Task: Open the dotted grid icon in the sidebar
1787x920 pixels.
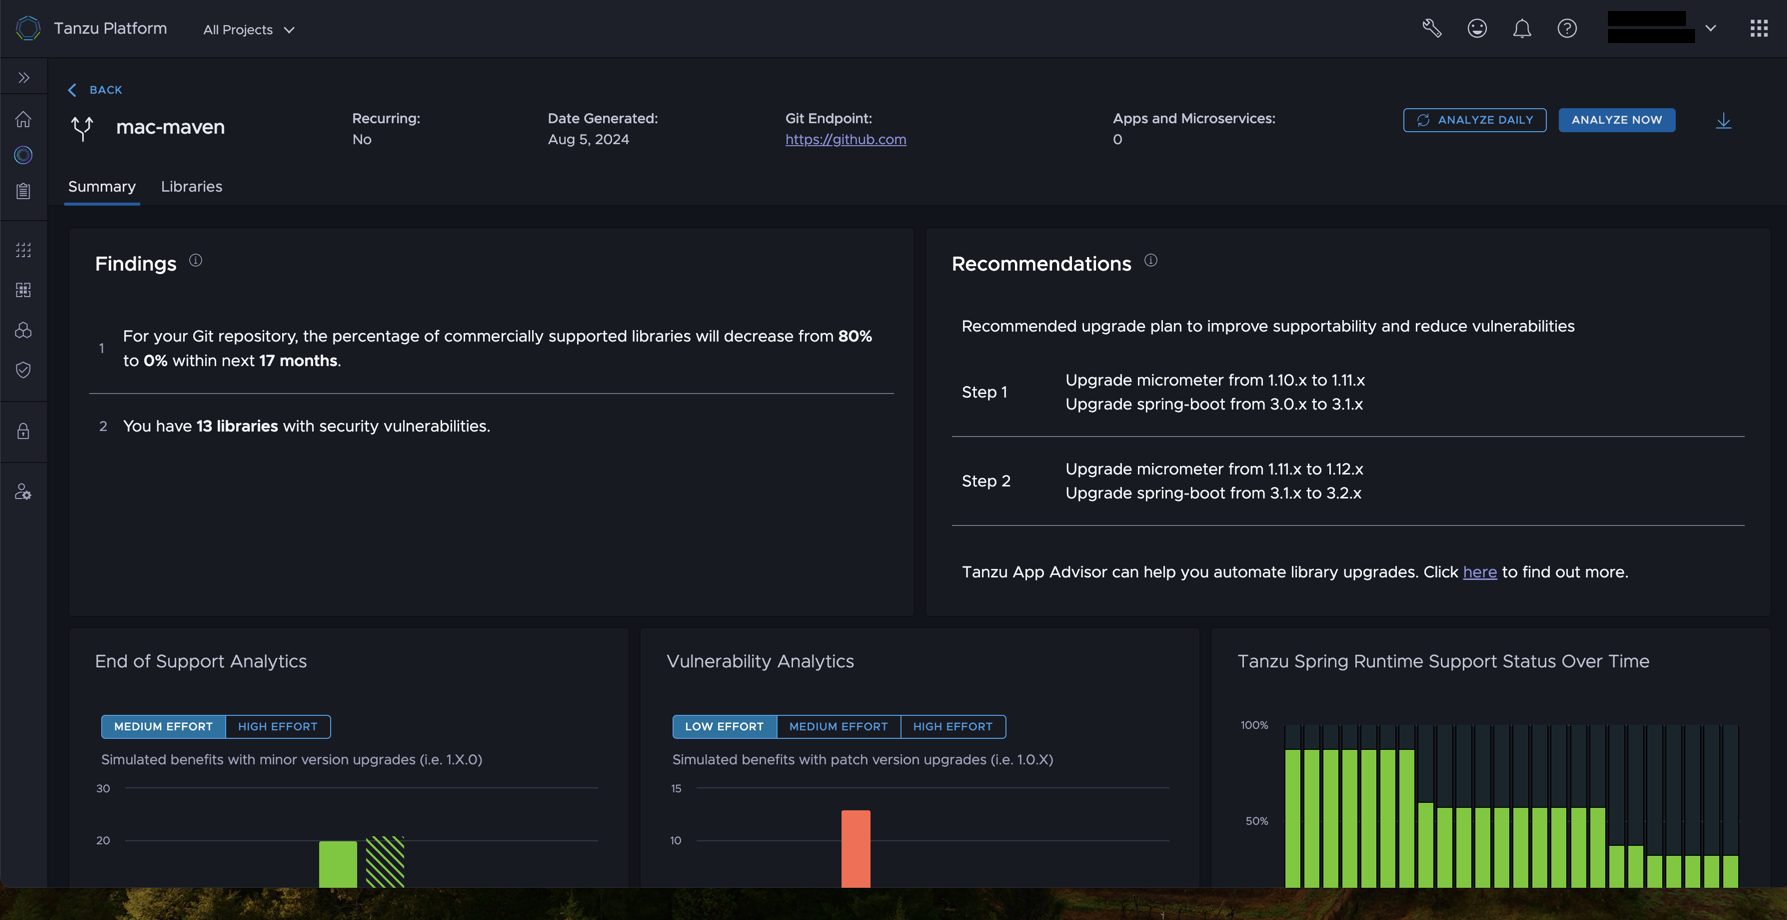Action: point(23,250)
